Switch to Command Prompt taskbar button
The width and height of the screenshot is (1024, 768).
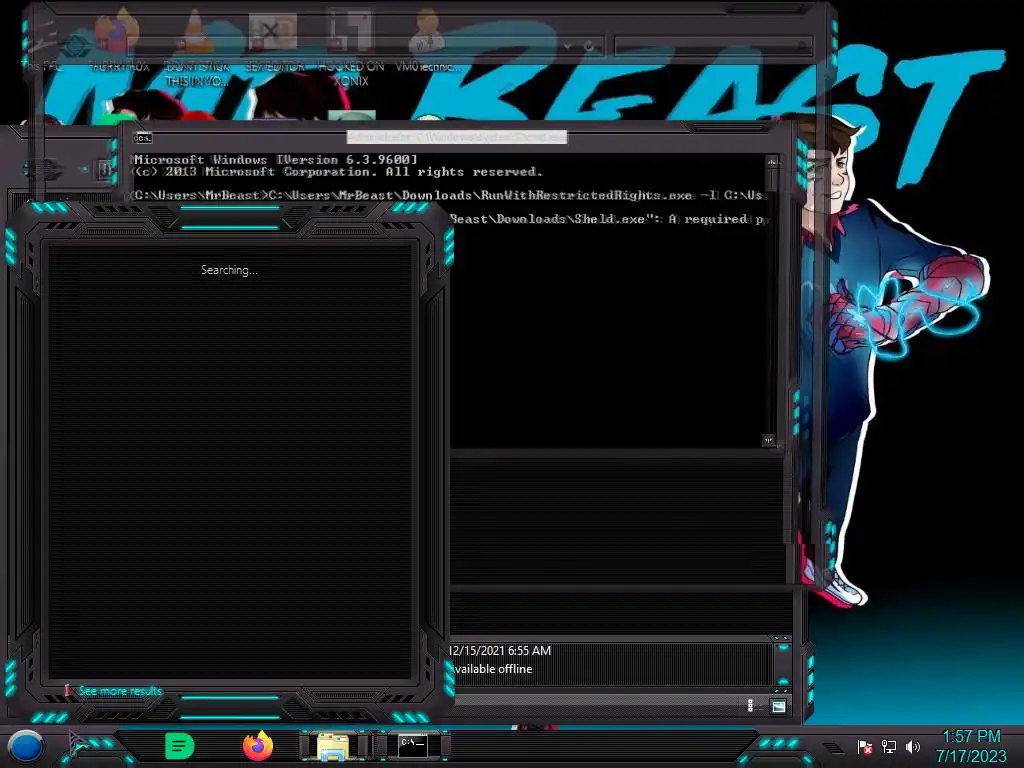click(x=413, y=745)
